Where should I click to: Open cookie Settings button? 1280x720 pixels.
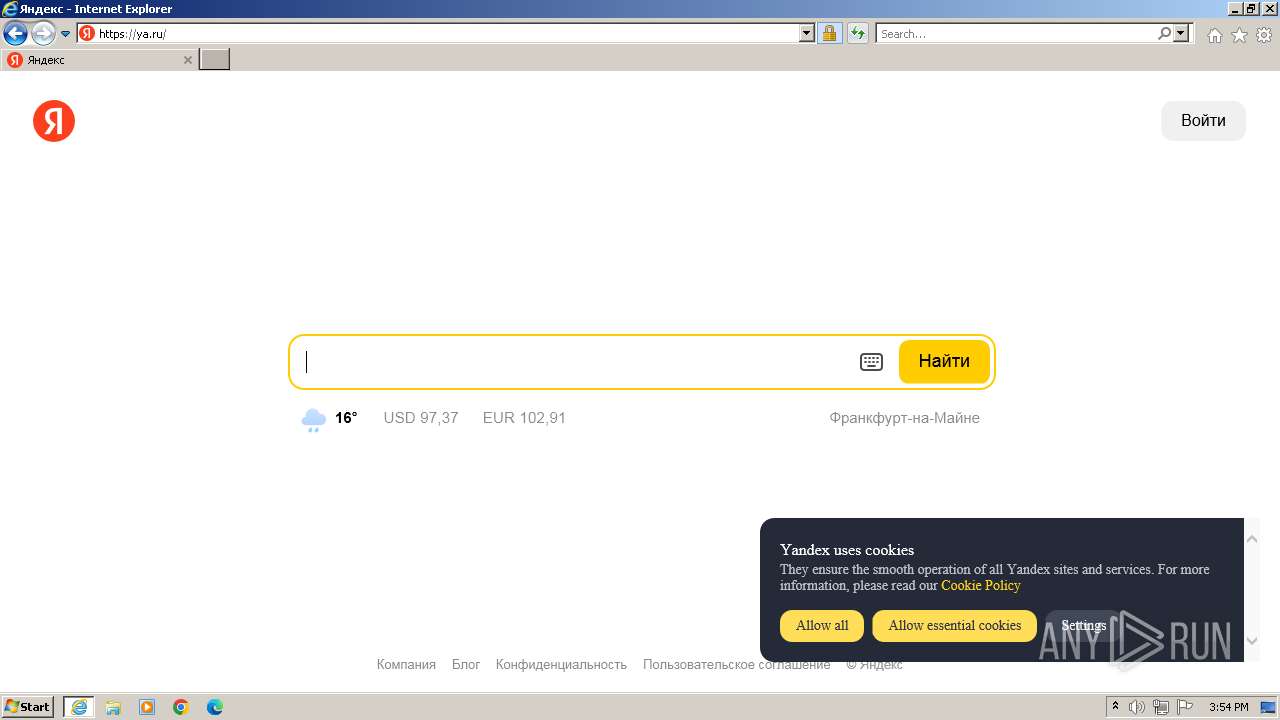pos(1084,626)
